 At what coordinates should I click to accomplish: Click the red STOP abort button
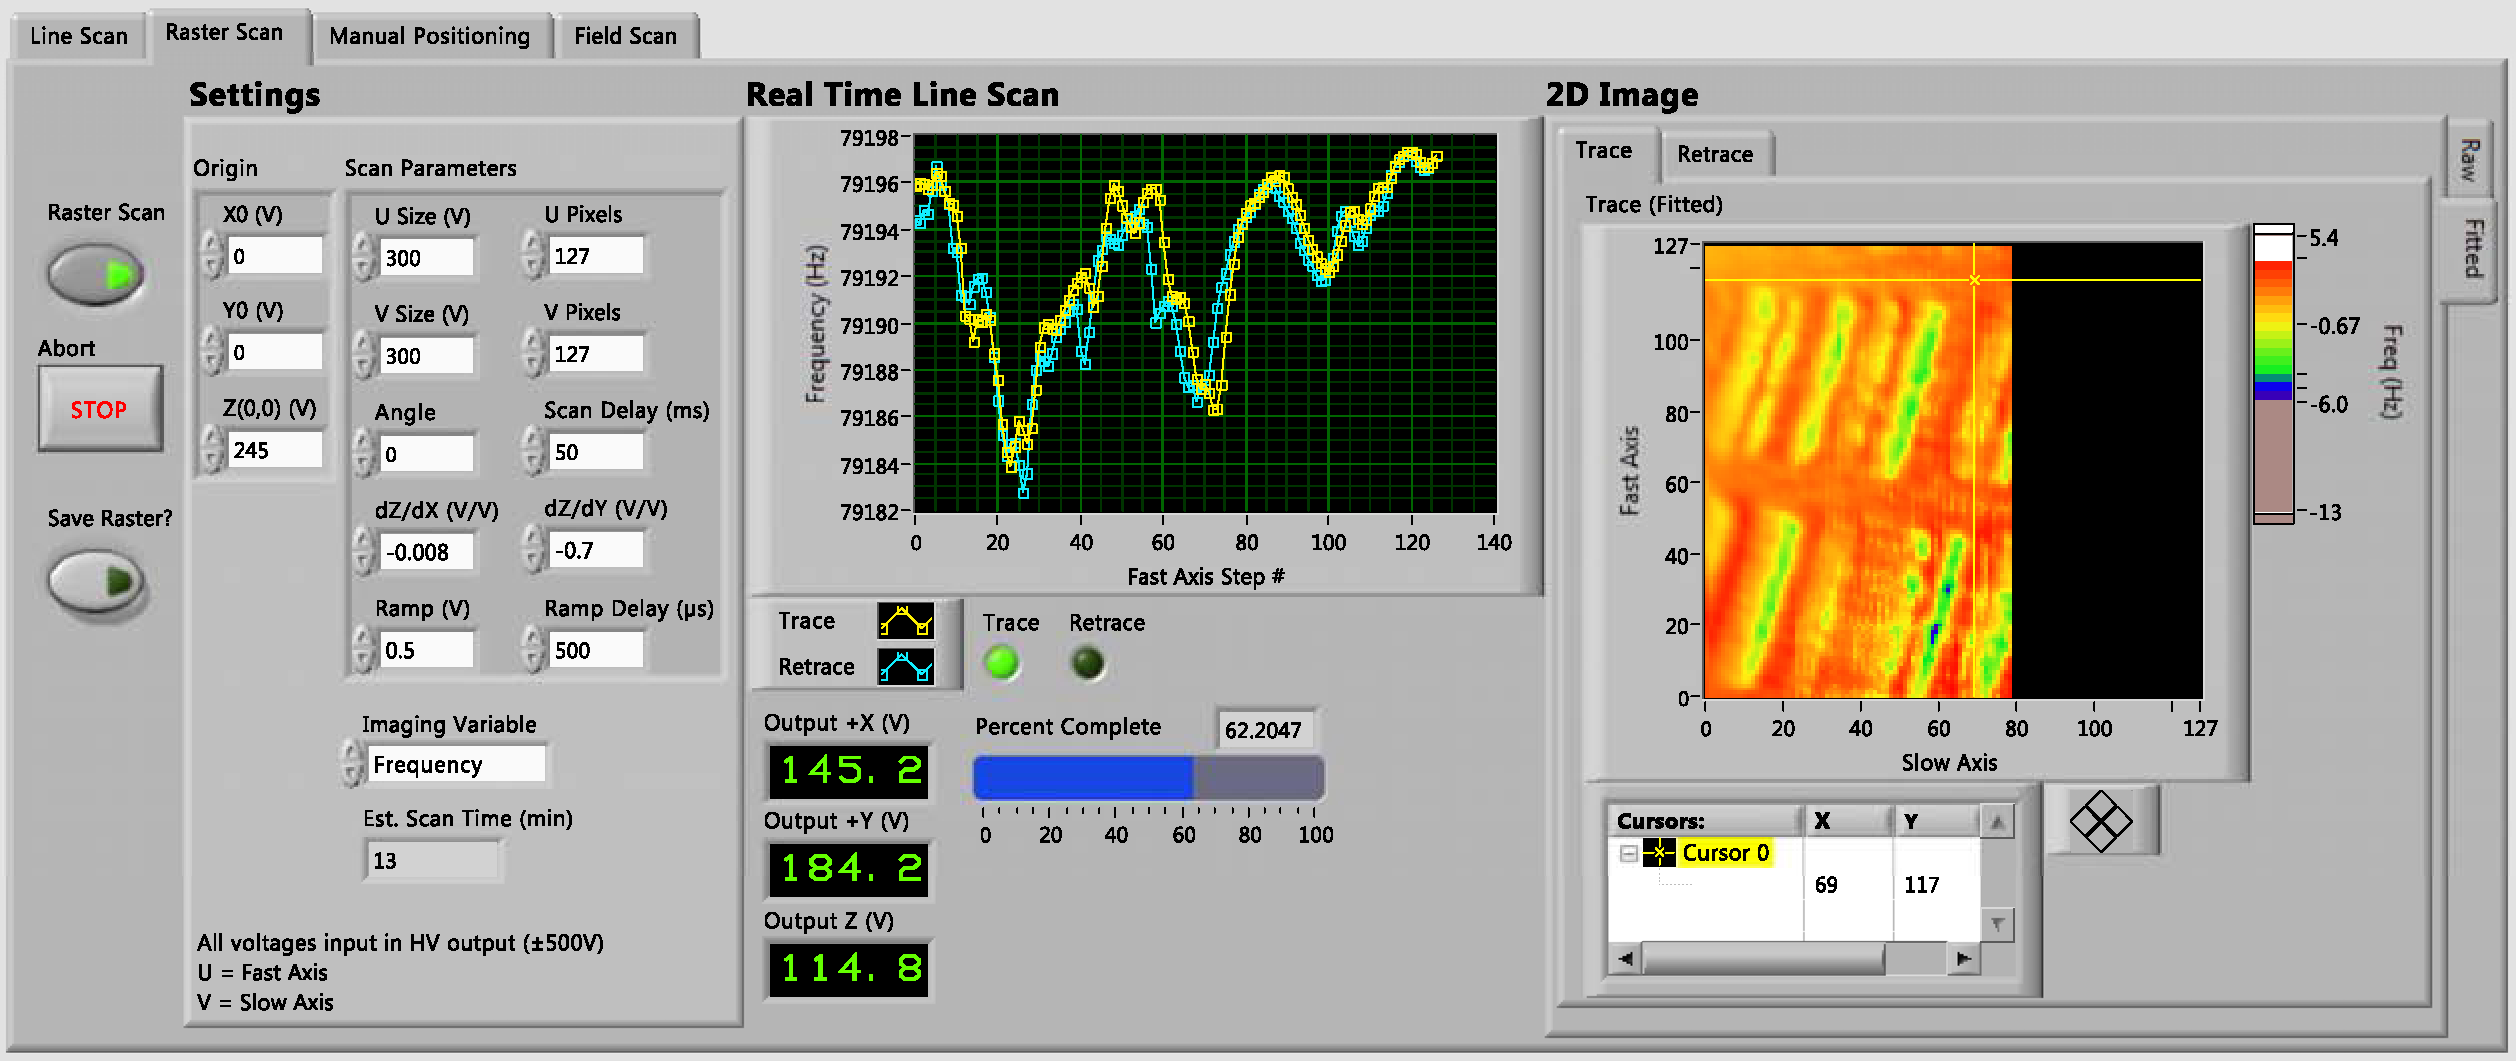(99, 409)
